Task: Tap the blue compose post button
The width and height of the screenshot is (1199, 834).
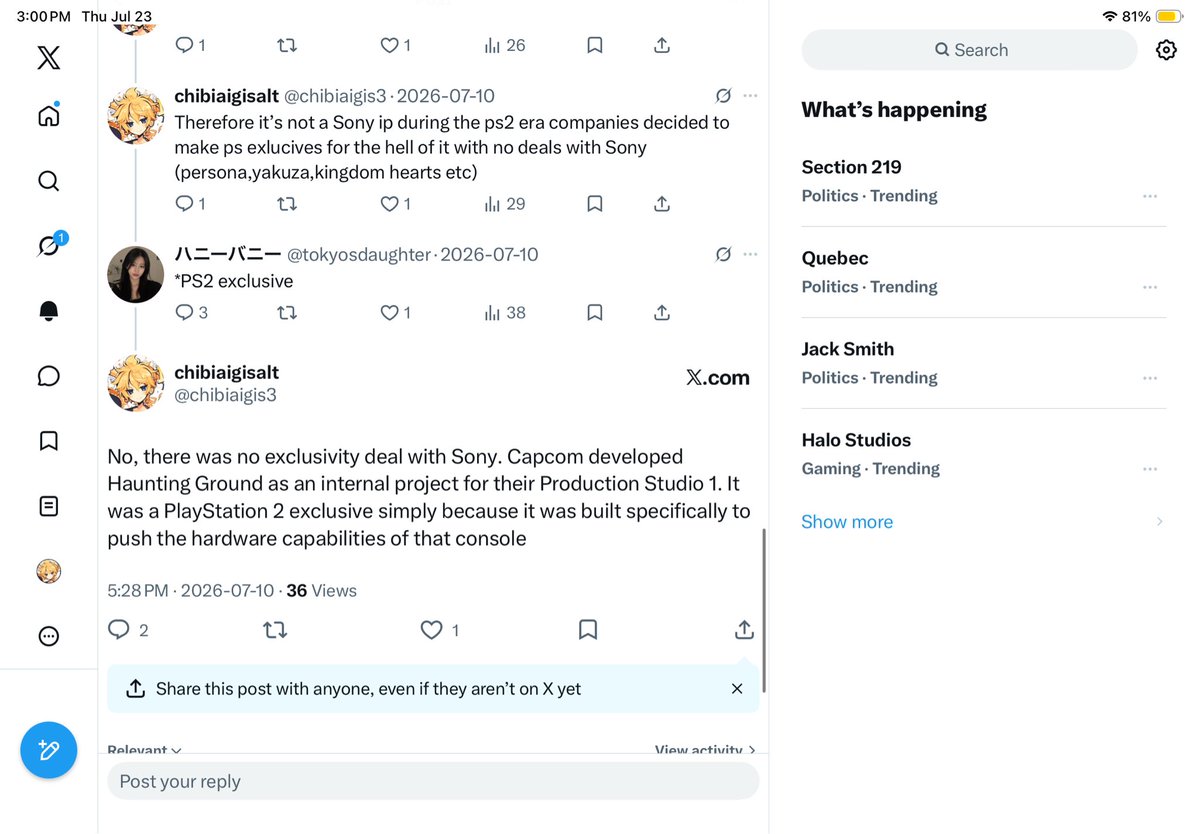Action: point(49,750)
